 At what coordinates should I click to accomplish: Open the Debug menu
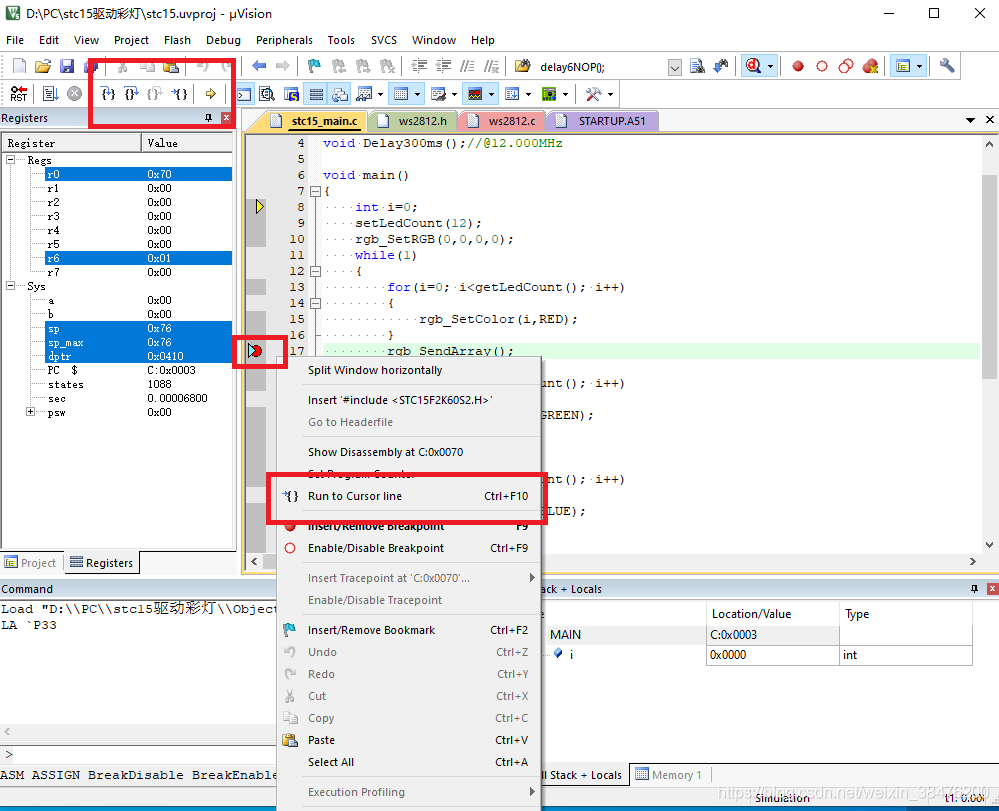(x=223, y=40)
